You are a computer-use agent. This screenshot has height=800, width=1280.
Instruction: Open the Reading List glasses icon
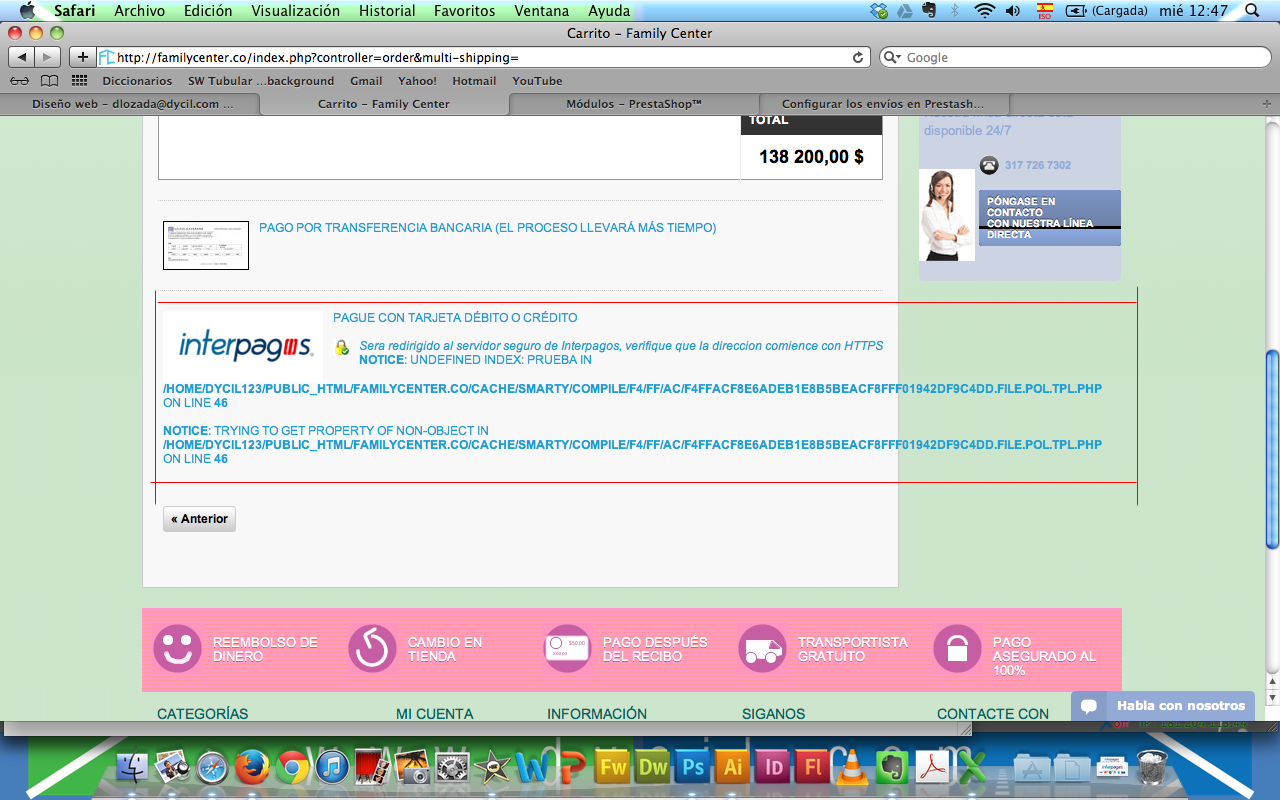20,81
